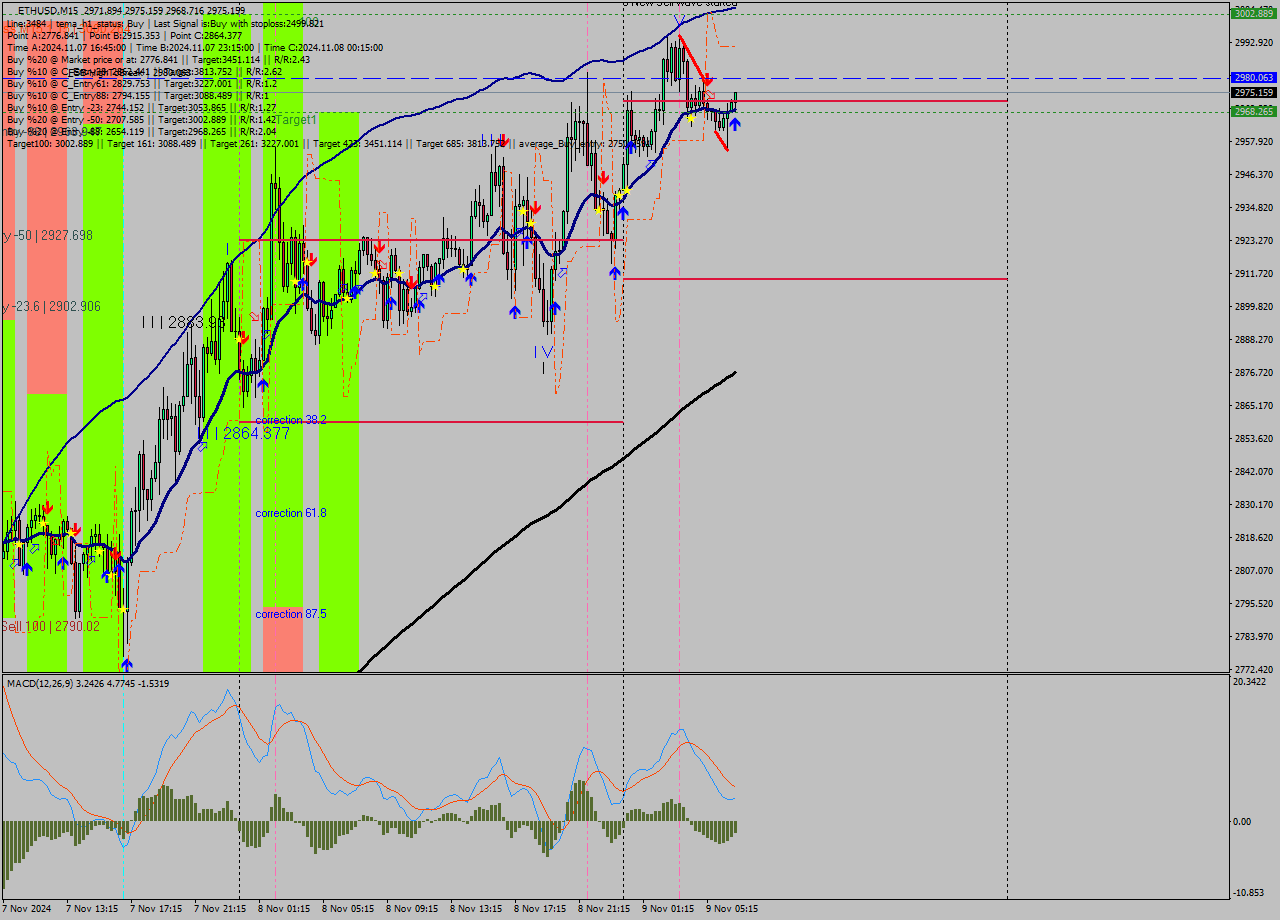Click the 2772.420 price axis value
This screenshot has width=1280, height=920.
point(1254,669)
